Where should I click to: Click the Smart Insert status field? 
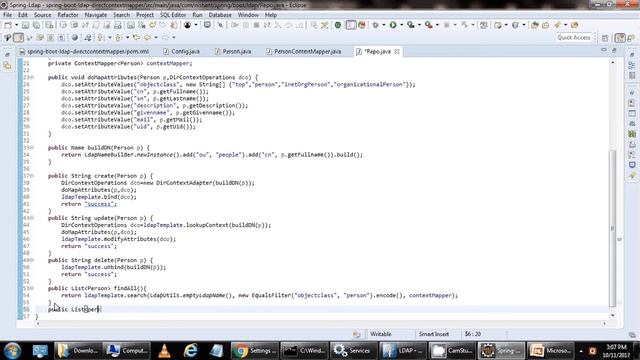tap(433, 334)
